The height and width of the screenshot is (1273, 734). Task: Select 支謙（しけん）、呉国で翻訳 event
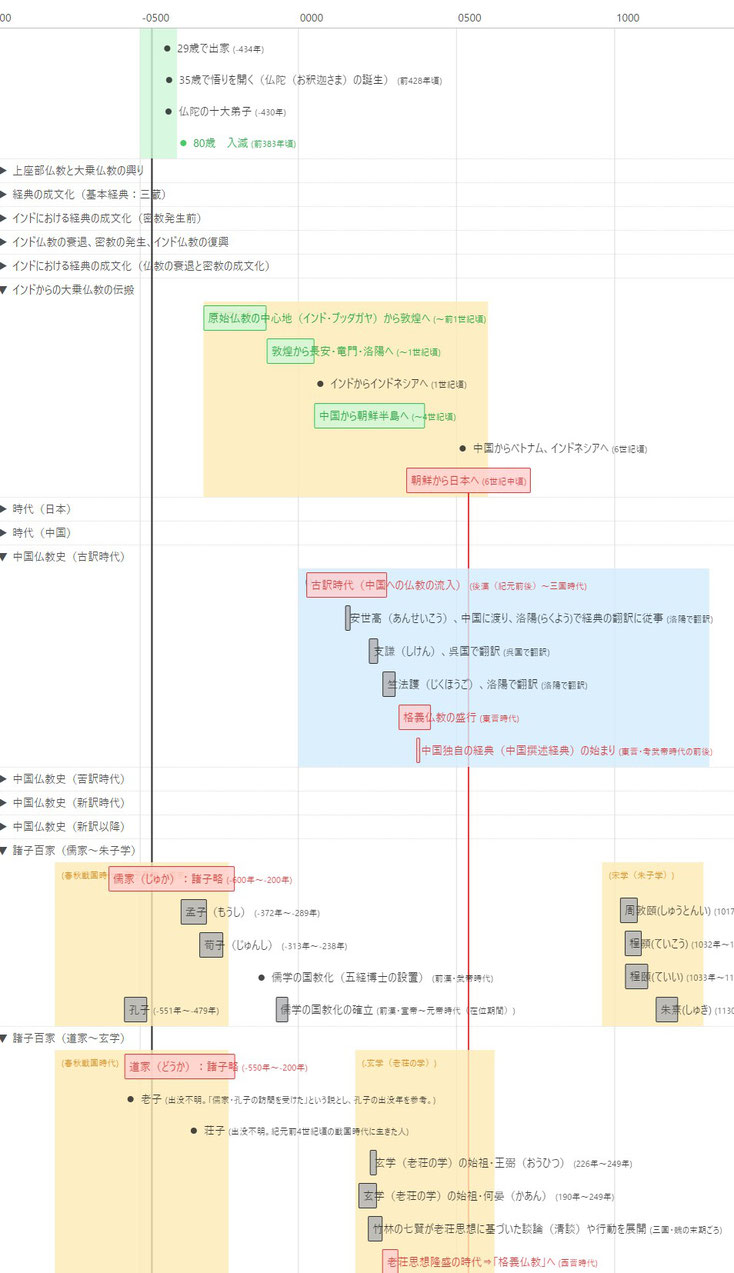click(374, 651)
